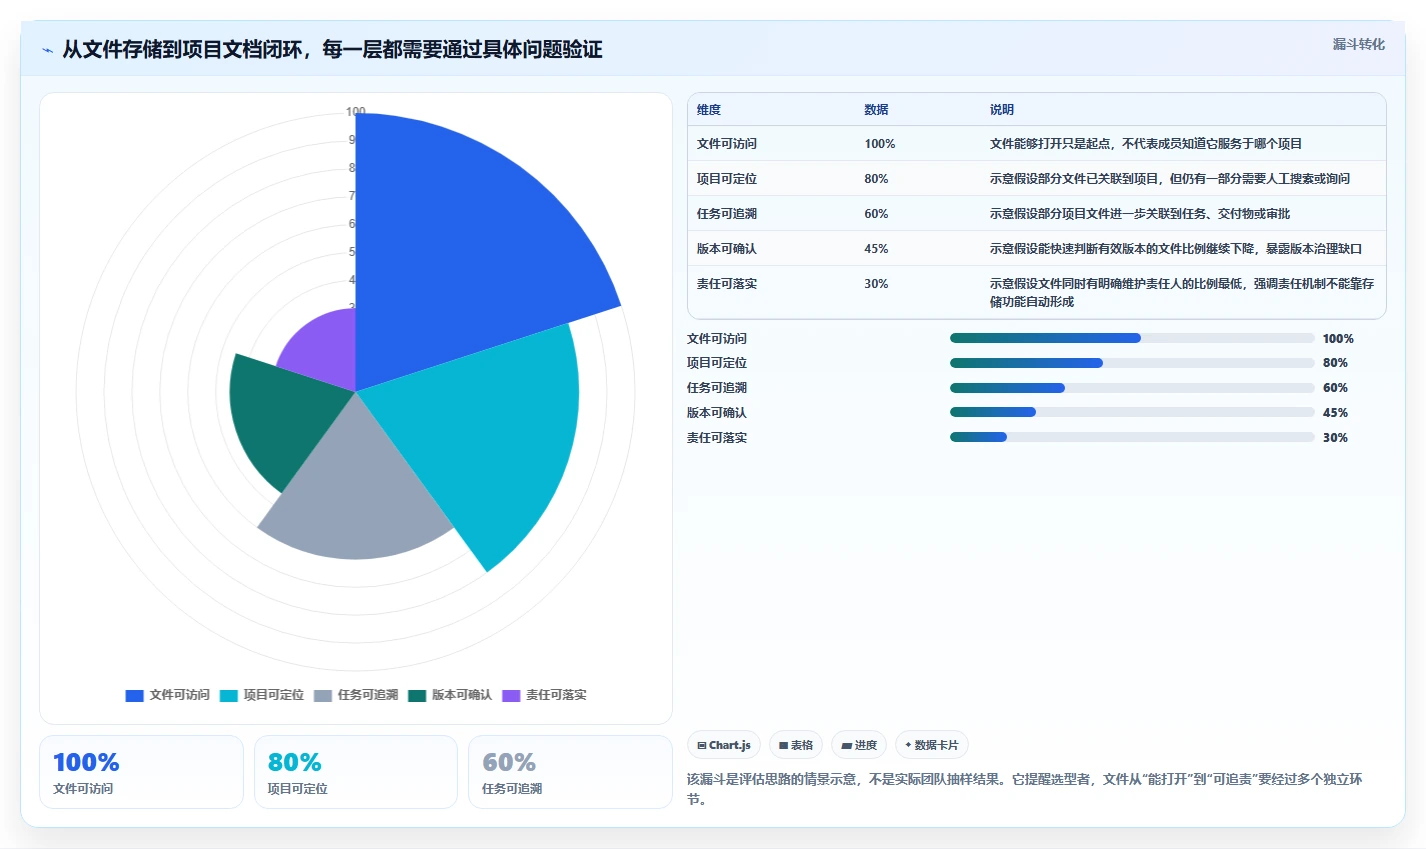
Task: Click description starting 文件能够打开只是起点
Action: click(1146, 144)
